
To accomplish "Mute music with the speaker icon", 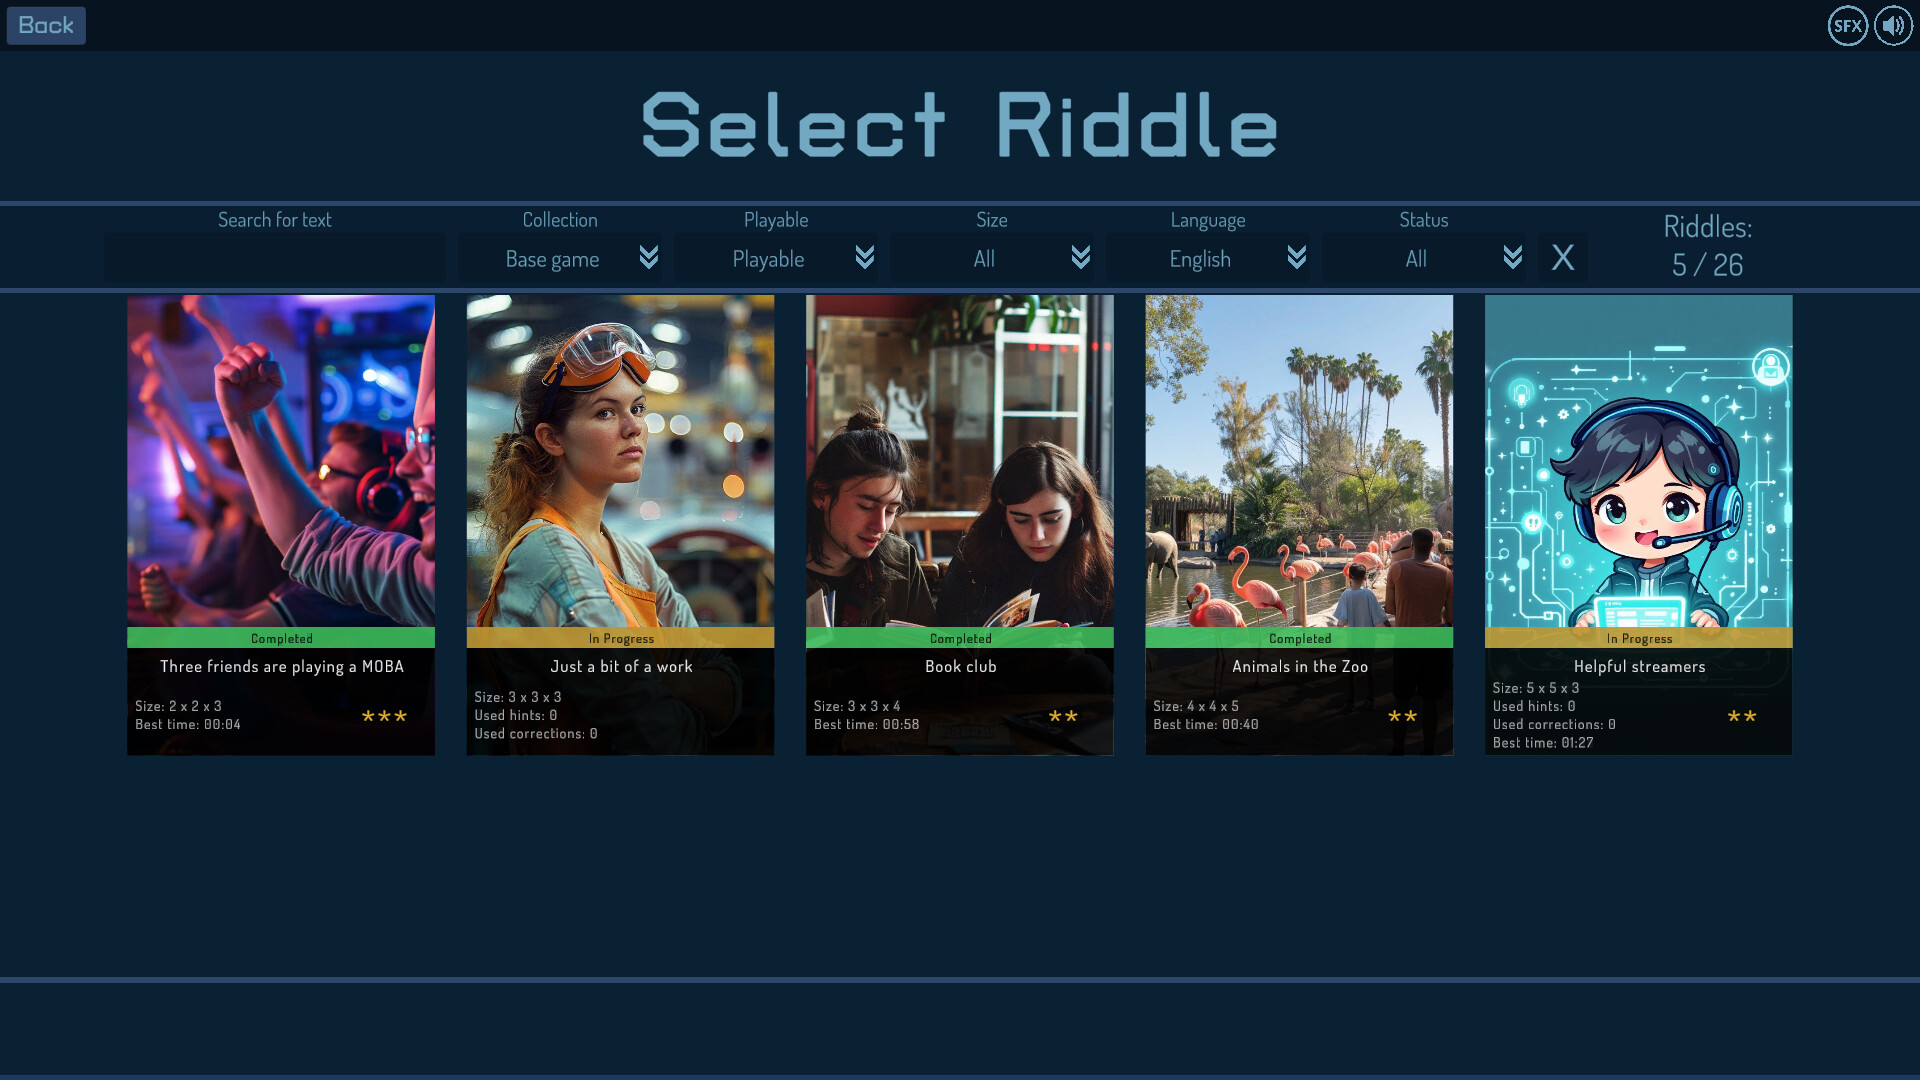I will 1893,26.
